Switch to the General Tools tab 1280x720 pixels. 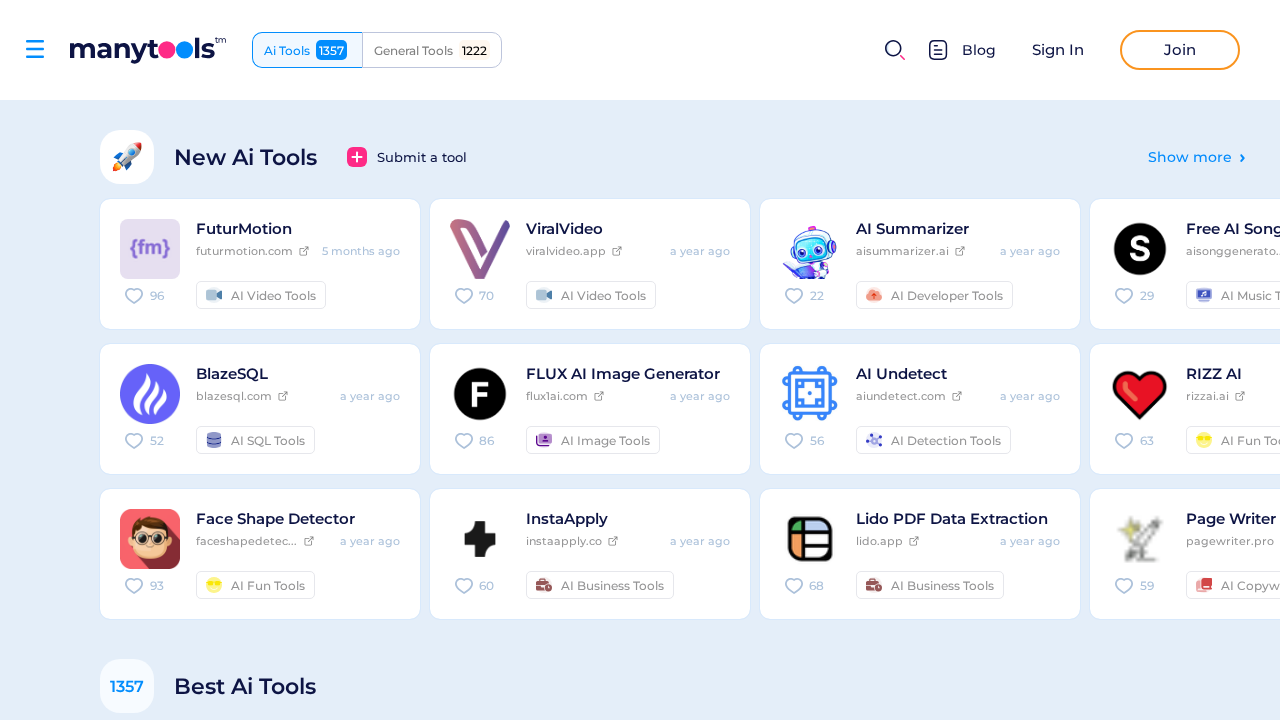tap(432, 50)
